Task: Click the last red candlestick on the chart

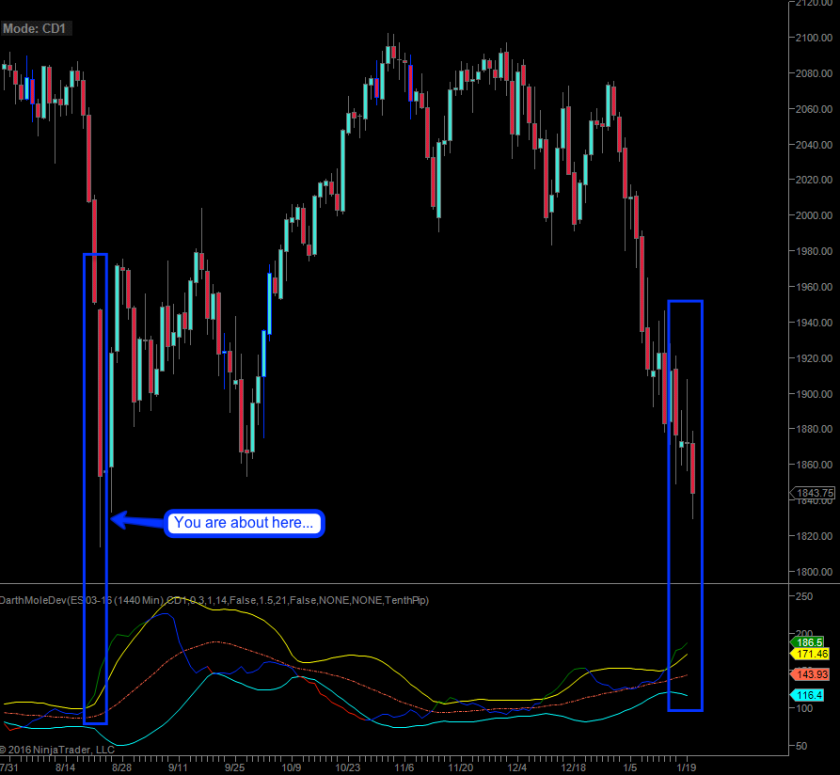Action: 694,468
